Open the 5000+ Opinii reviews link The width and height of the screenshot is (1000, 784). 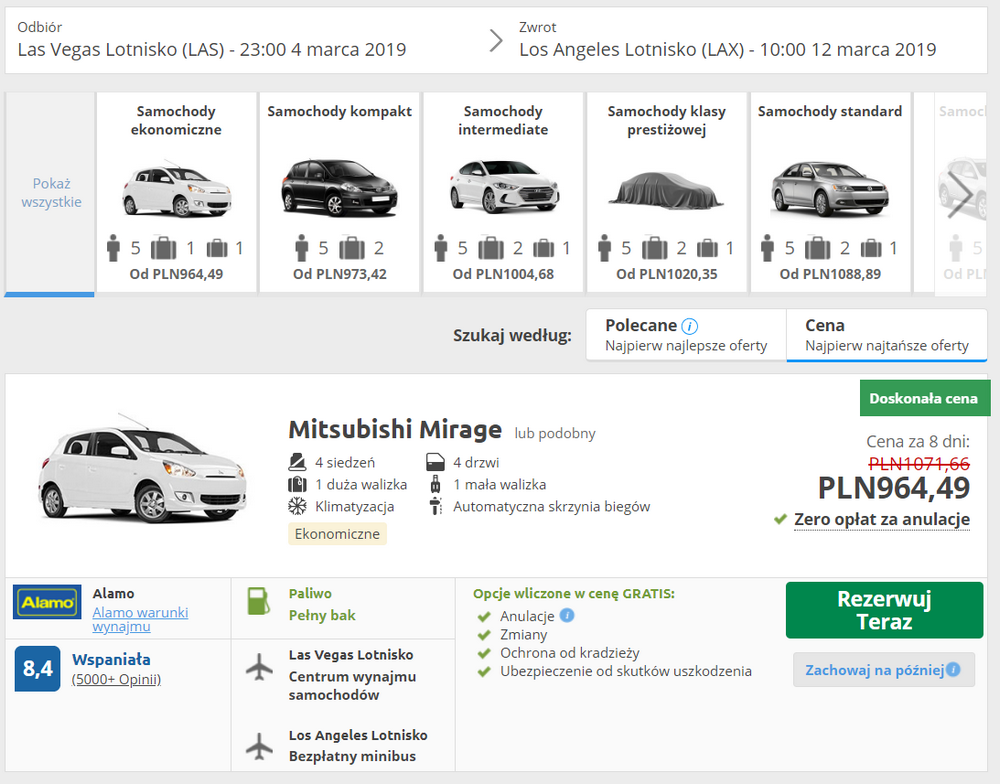point(116,679)
